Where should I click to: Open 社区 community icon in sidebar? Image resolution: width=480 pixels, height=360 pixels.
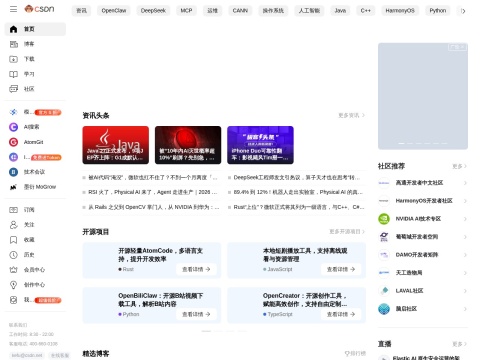[x=13, y=89]
